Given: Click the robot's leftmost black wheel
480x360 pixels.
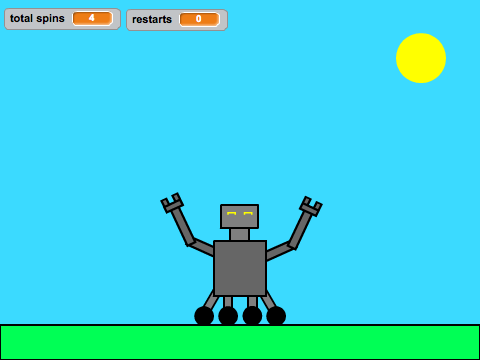Looking at the screenshot, I should (x=204, y=316).
